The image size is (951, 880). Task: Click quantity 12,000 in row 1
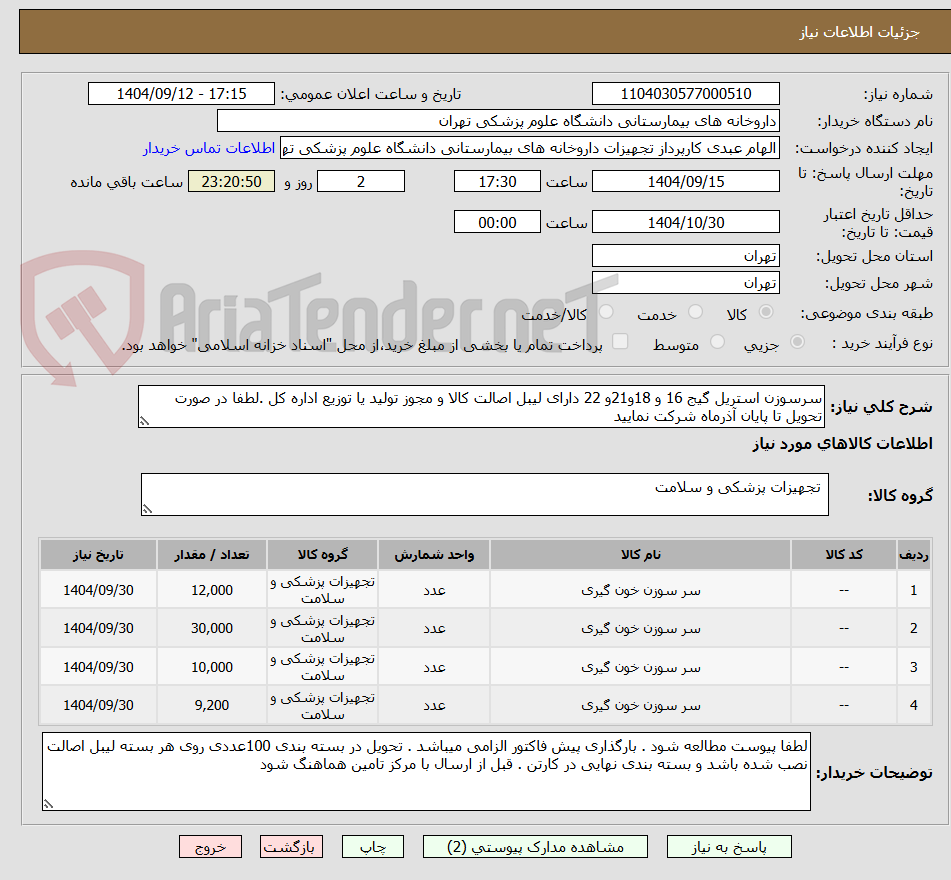[212, 590]
